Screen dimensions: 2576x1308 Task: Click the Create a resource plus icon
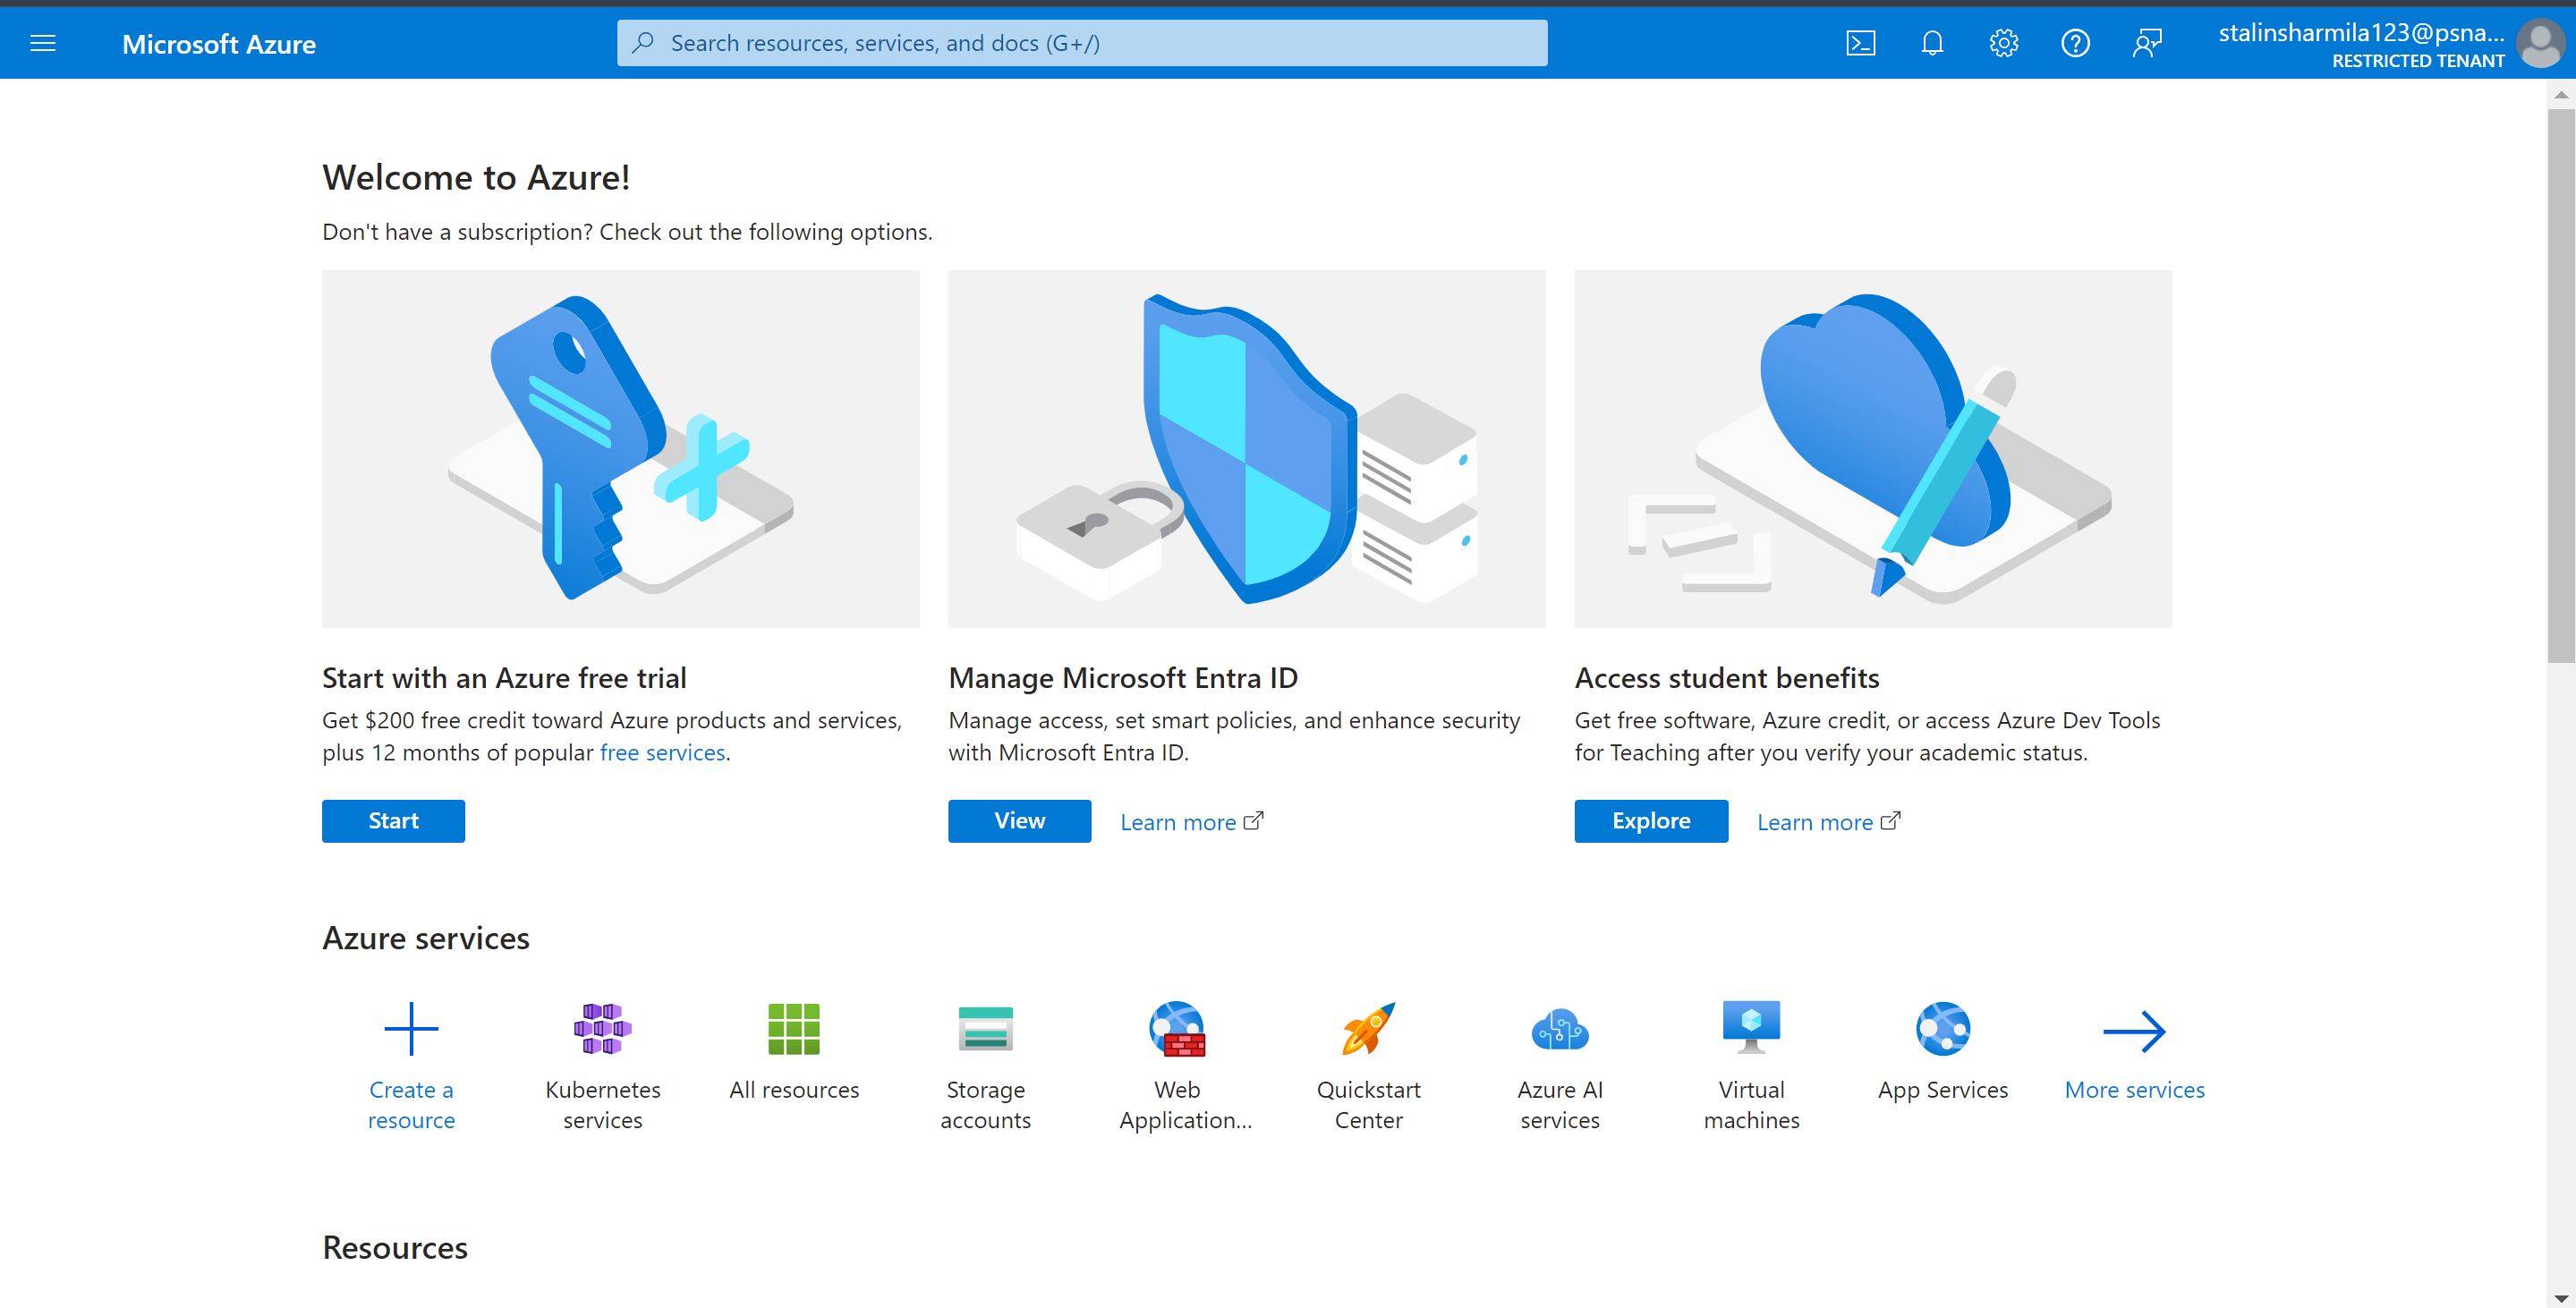coord(411,1028)
